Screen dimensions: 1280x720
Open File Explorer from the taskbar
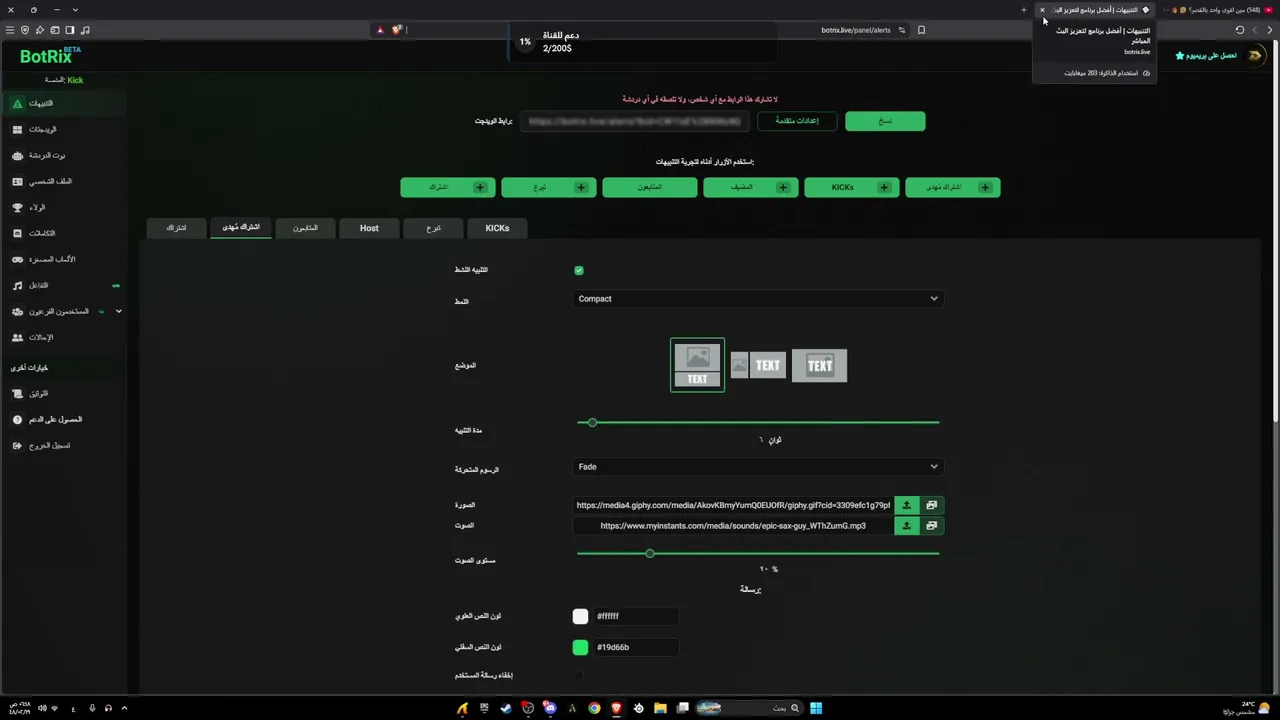point(660,708)
